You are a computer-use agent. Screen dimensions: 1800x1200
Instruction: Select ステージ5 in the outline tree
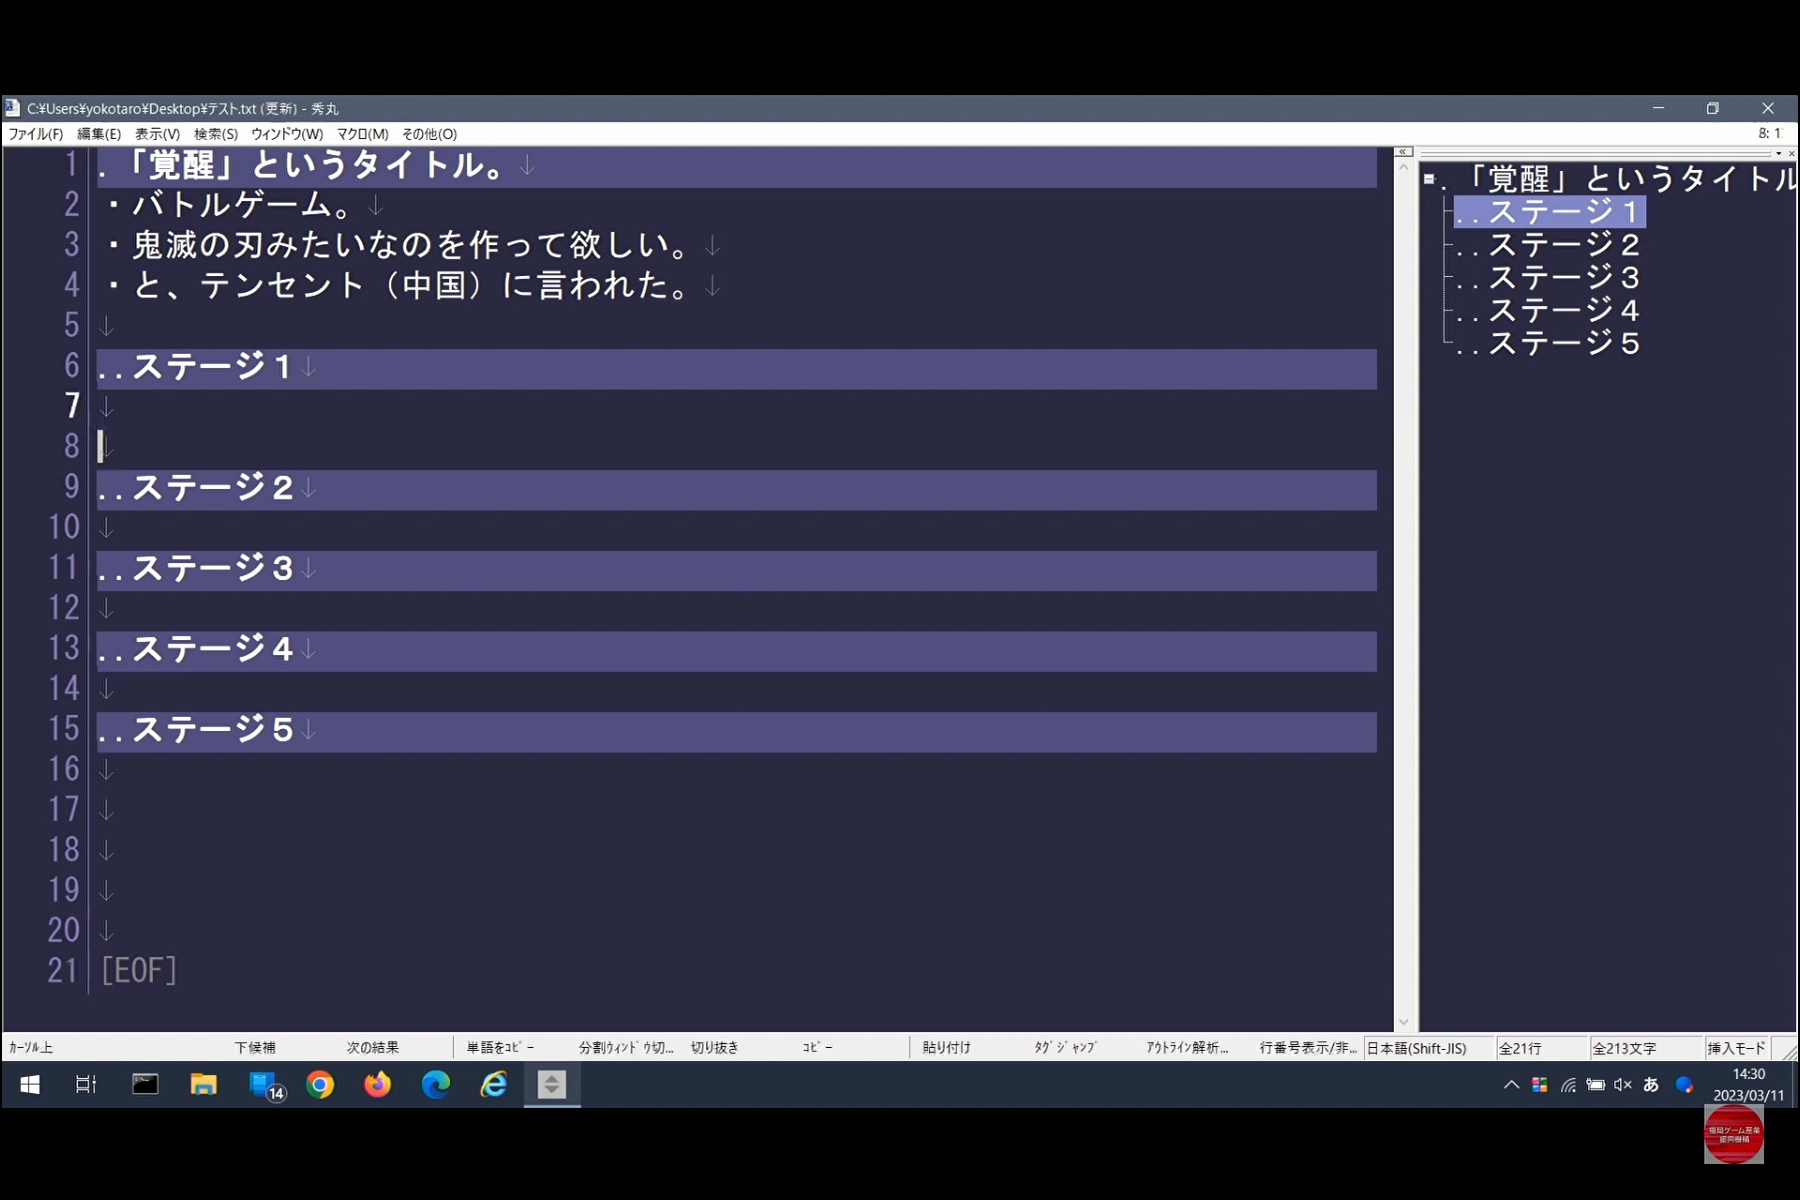click(x=1549, y=344)
